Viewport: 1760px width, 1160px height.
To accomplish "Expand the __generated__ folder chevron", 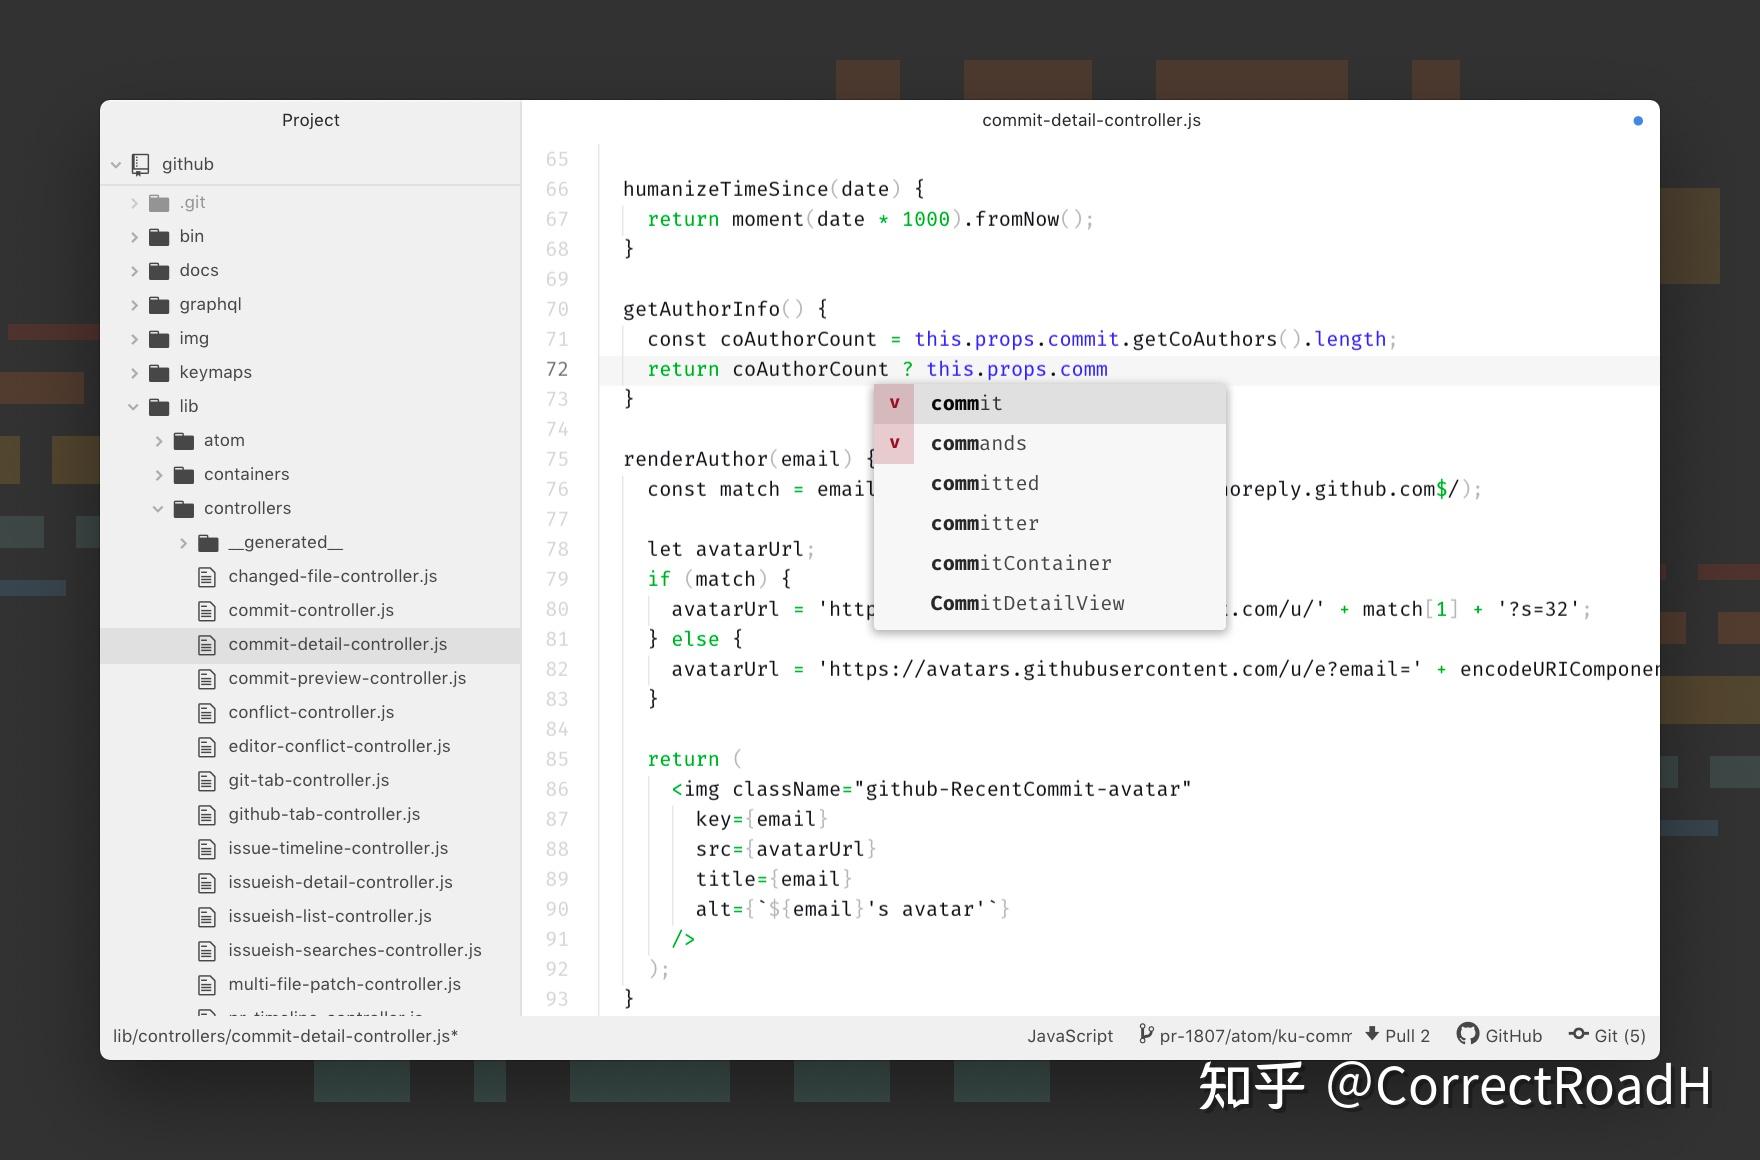I will click(x=183, y=543).
